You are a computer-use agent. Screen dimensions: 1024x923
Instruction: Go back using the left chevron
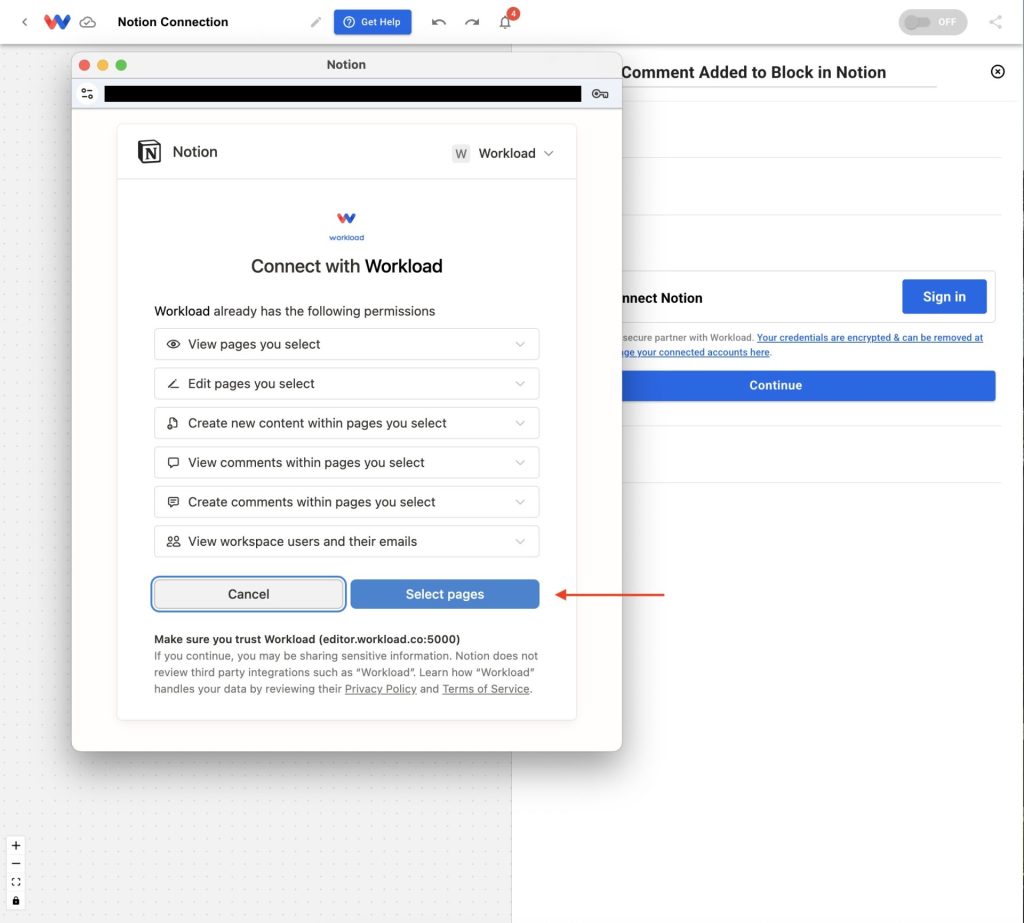click(x=25, y=22)
